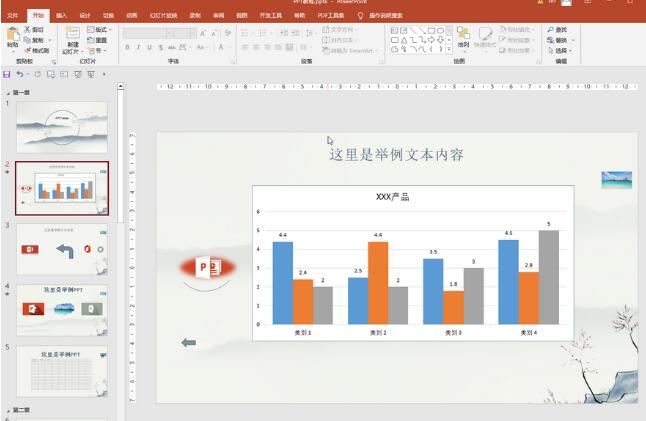The height and width of the screenshot is (421, 646).
Task: Click the bulleted list icon
Action: click(x=245, y=33)
